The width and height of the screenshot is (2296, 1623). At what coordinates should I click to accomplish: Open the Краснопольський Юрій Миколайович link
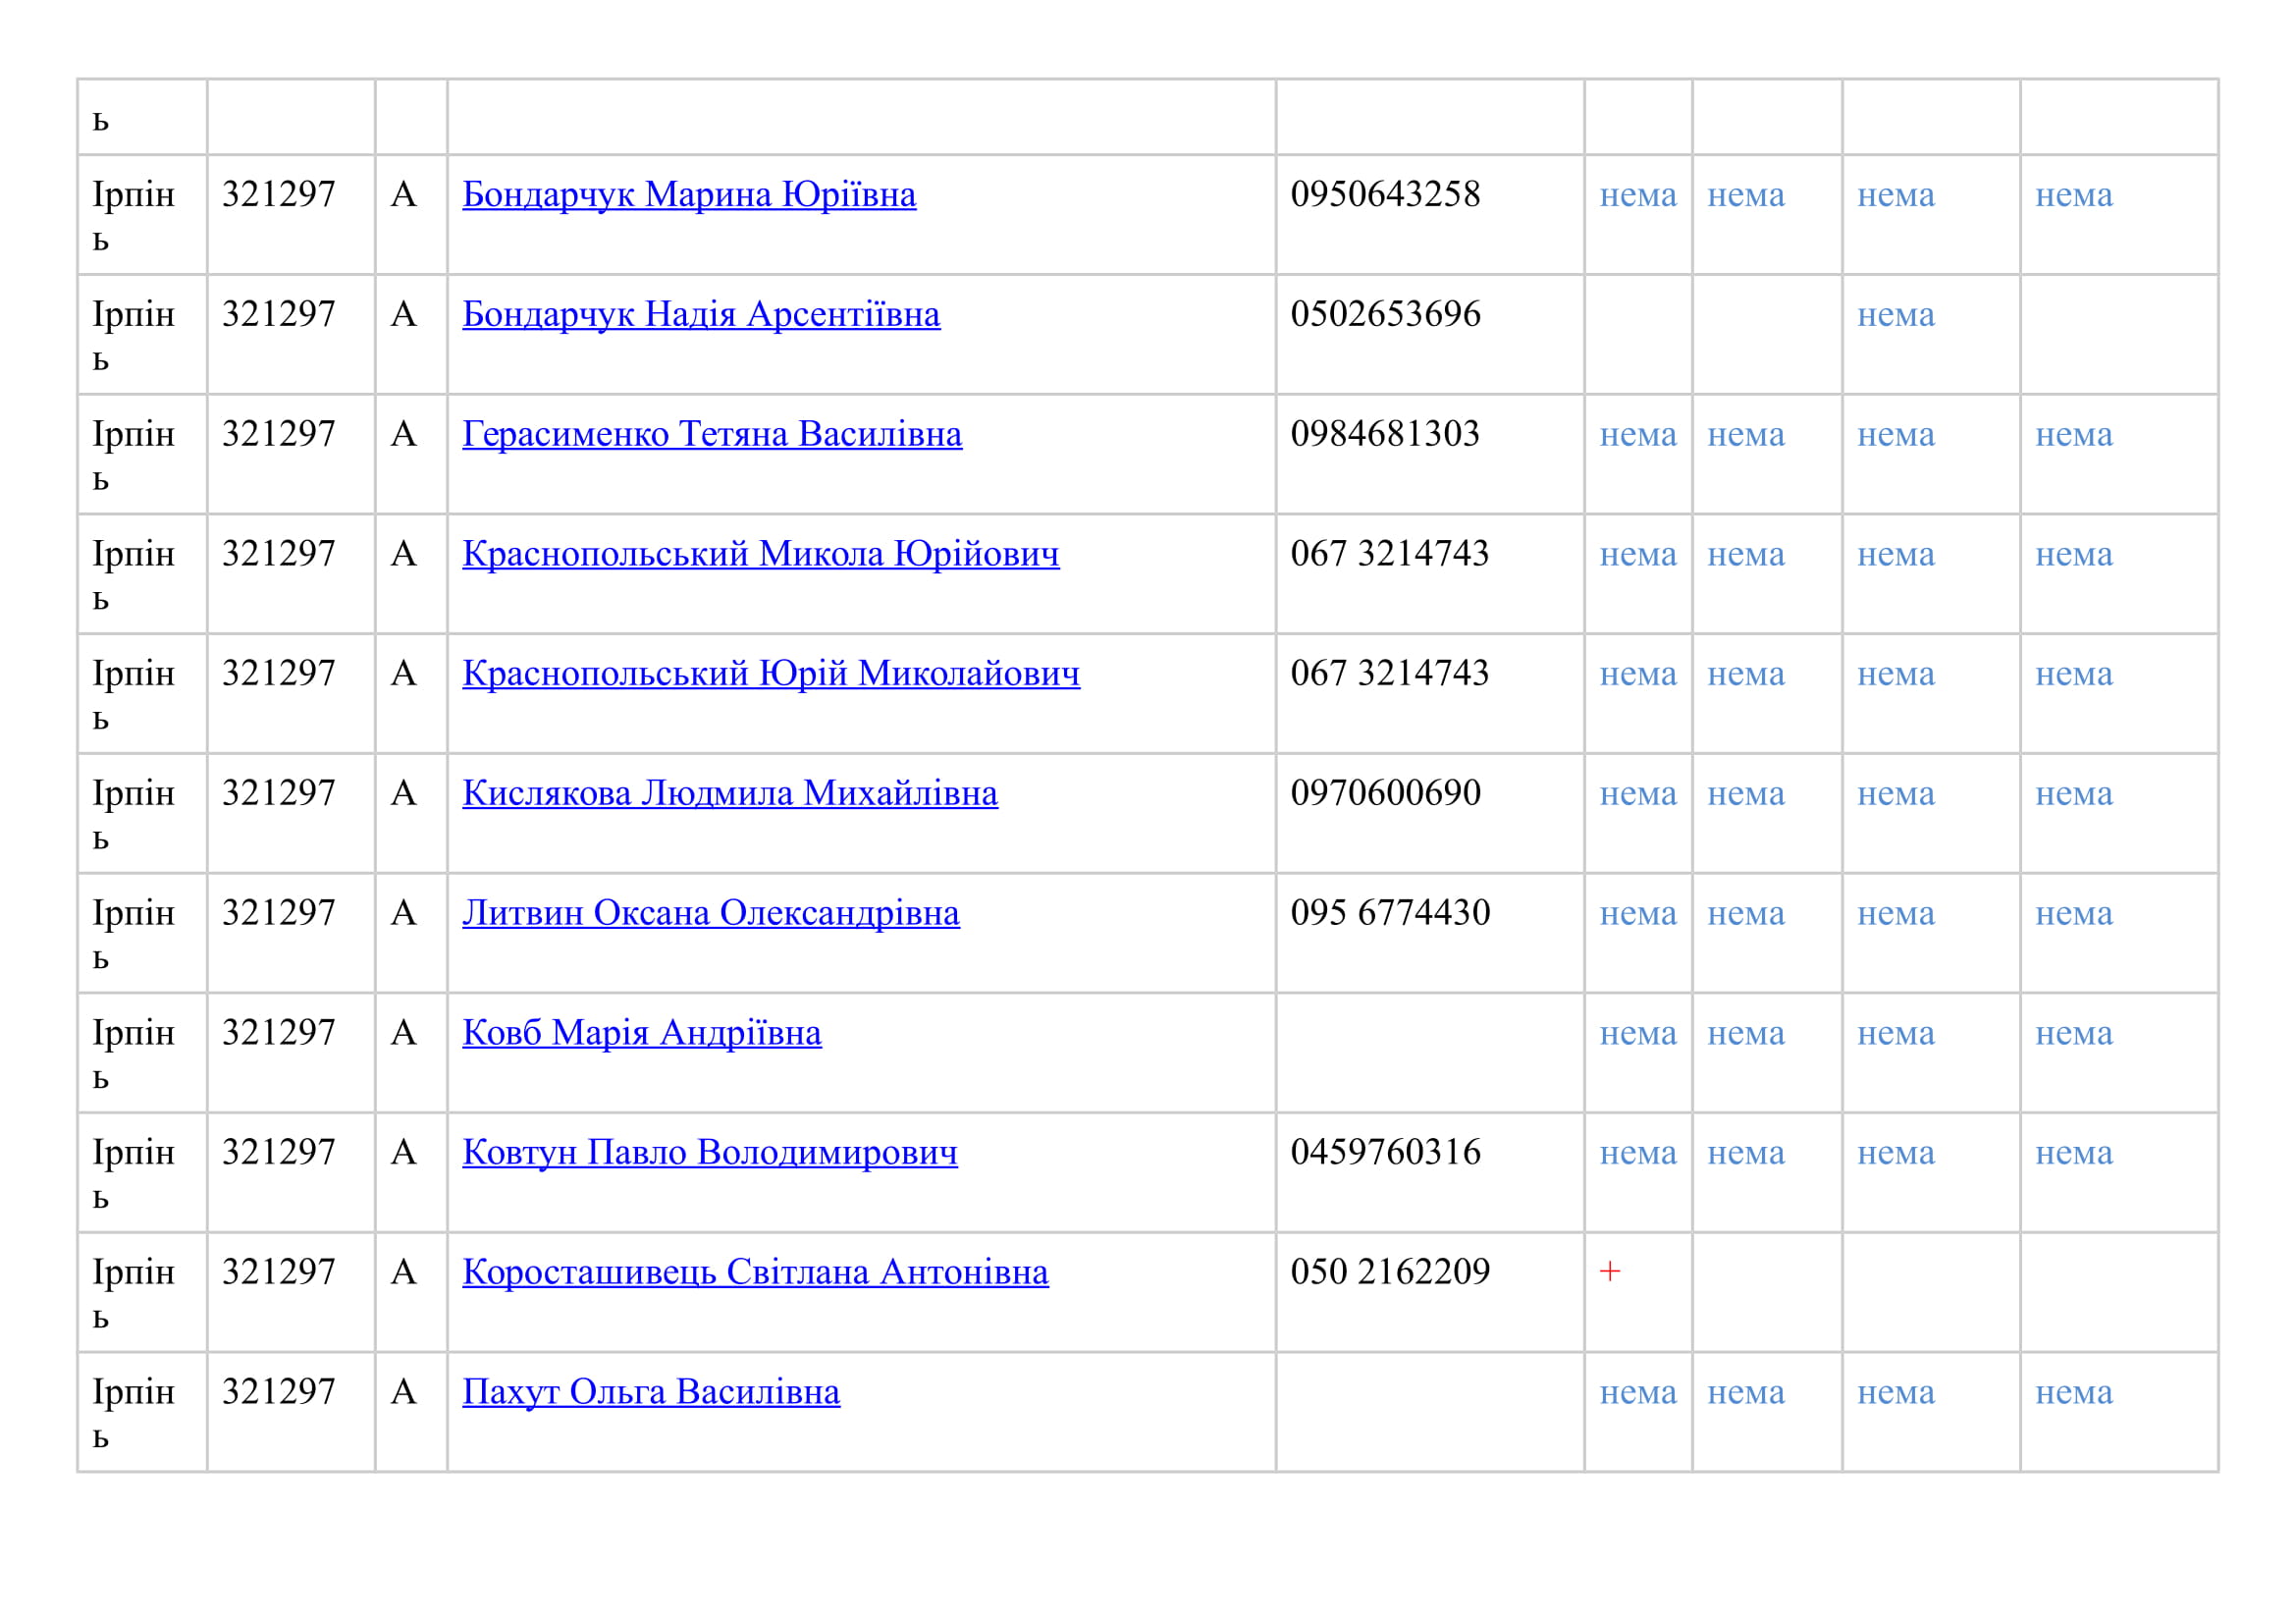[x=770, y=675]
